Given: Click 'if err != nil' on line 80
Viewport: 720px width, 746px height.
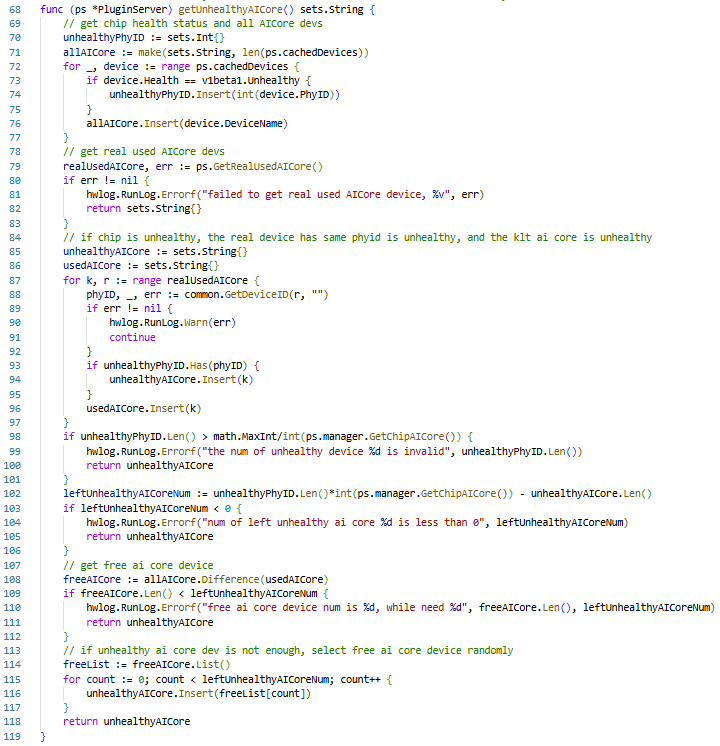Looking at the screenshot, I should [100, 181].
